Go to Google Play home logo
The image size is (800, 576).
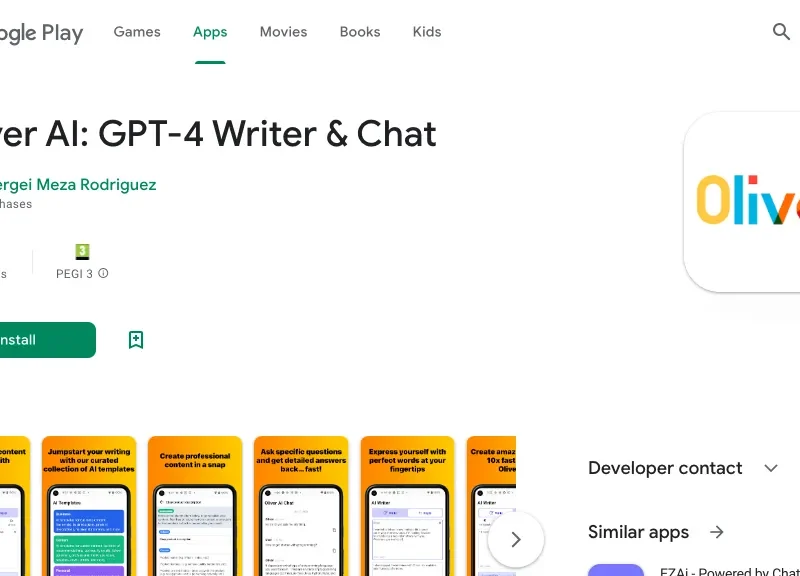[41, 33]
